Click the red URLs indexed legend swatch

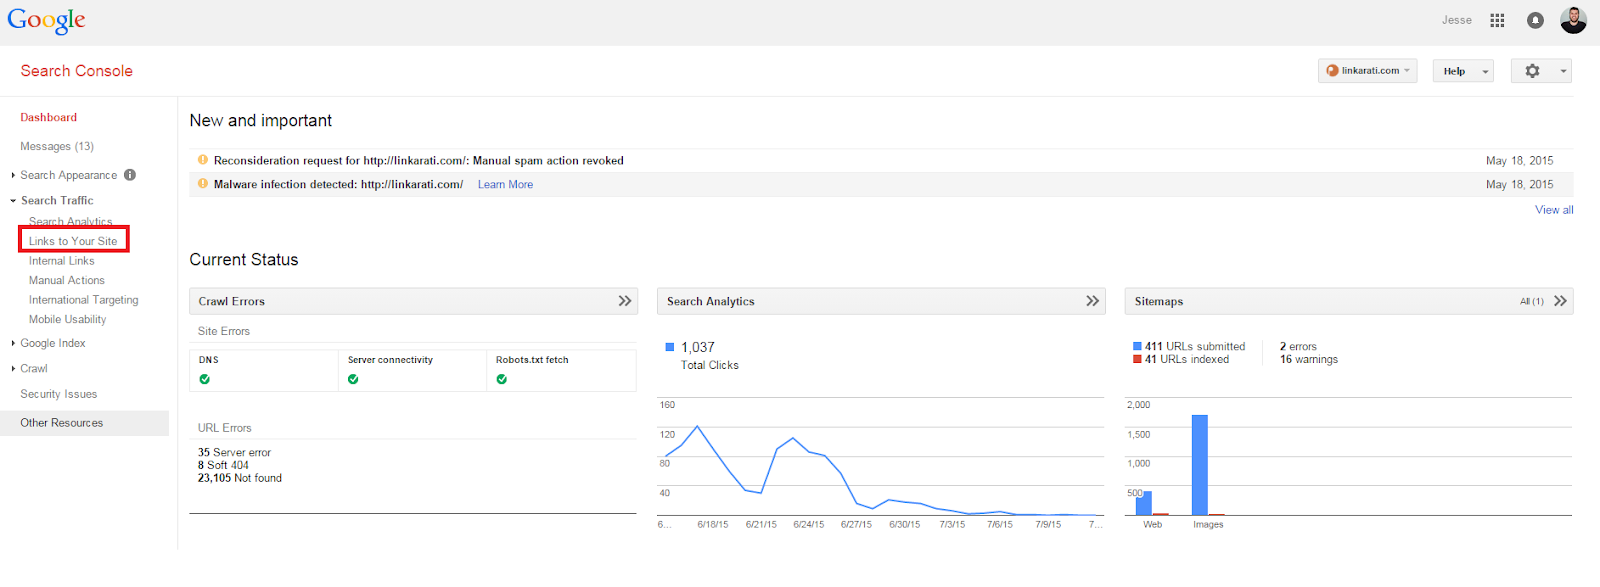[1137, 359]
